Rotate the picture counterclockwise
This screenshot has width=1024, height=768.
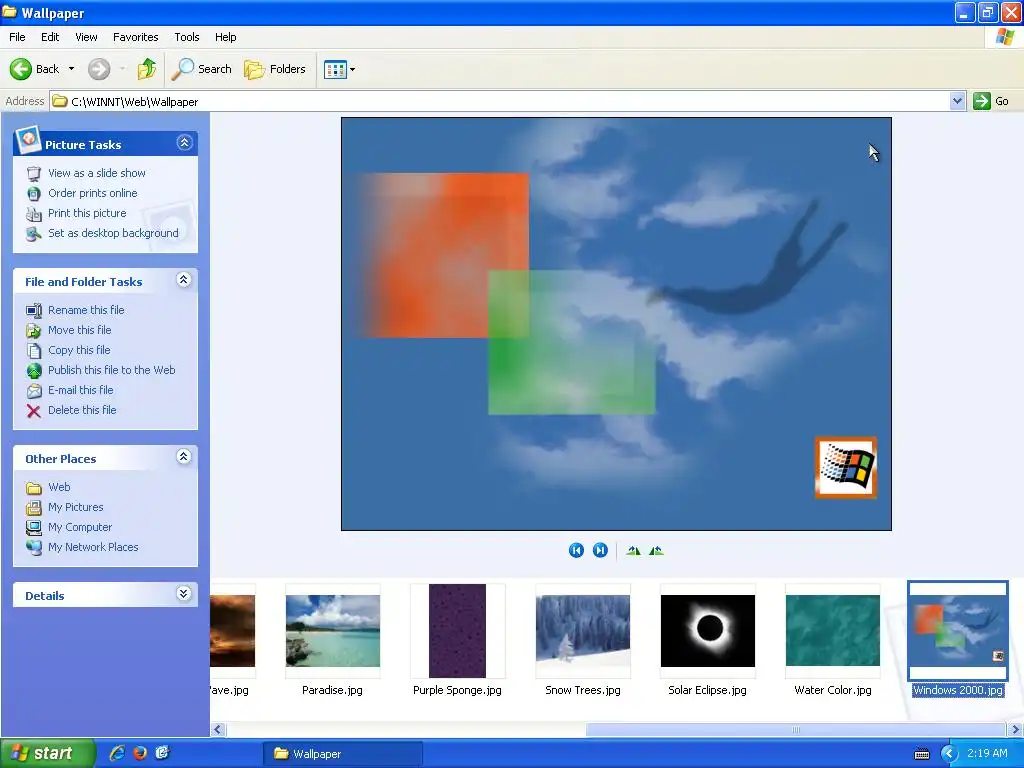[x=656, y=551]
